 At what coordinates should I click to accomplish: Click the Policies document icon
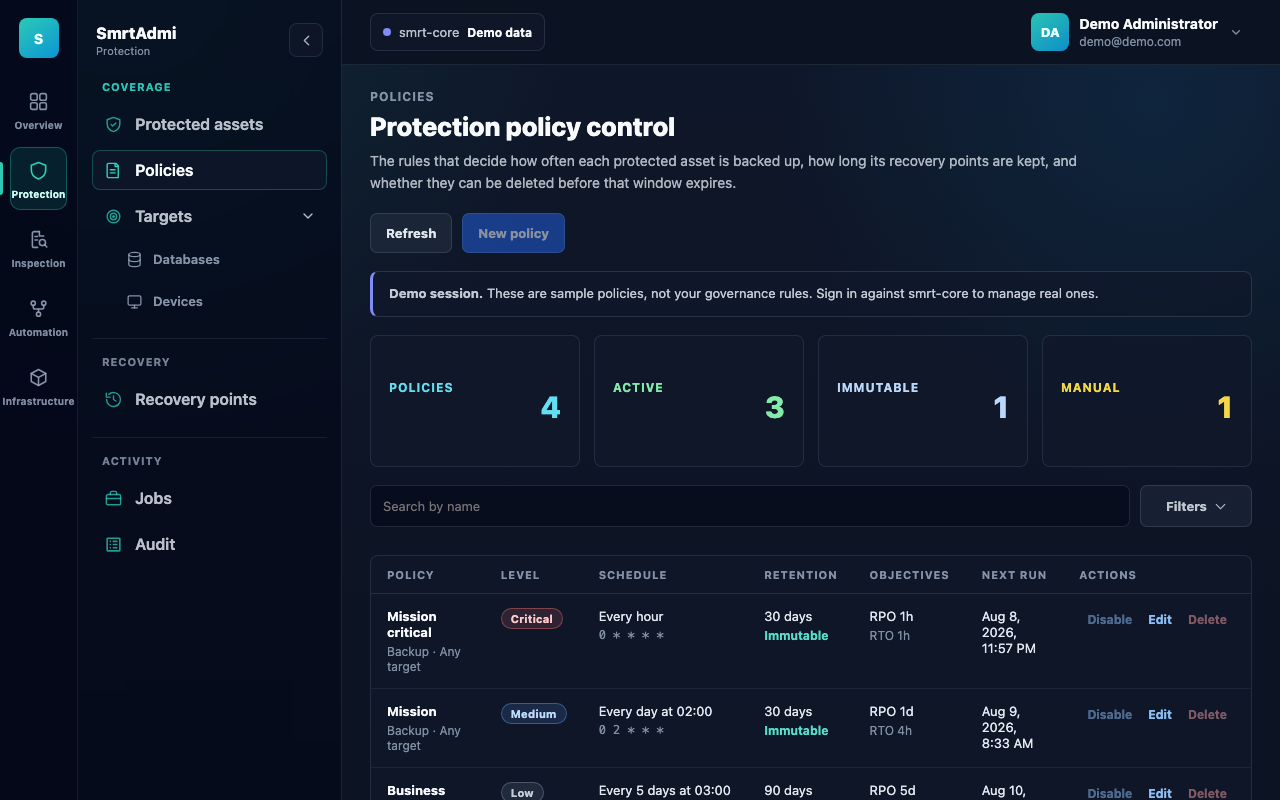coord(114,171)
